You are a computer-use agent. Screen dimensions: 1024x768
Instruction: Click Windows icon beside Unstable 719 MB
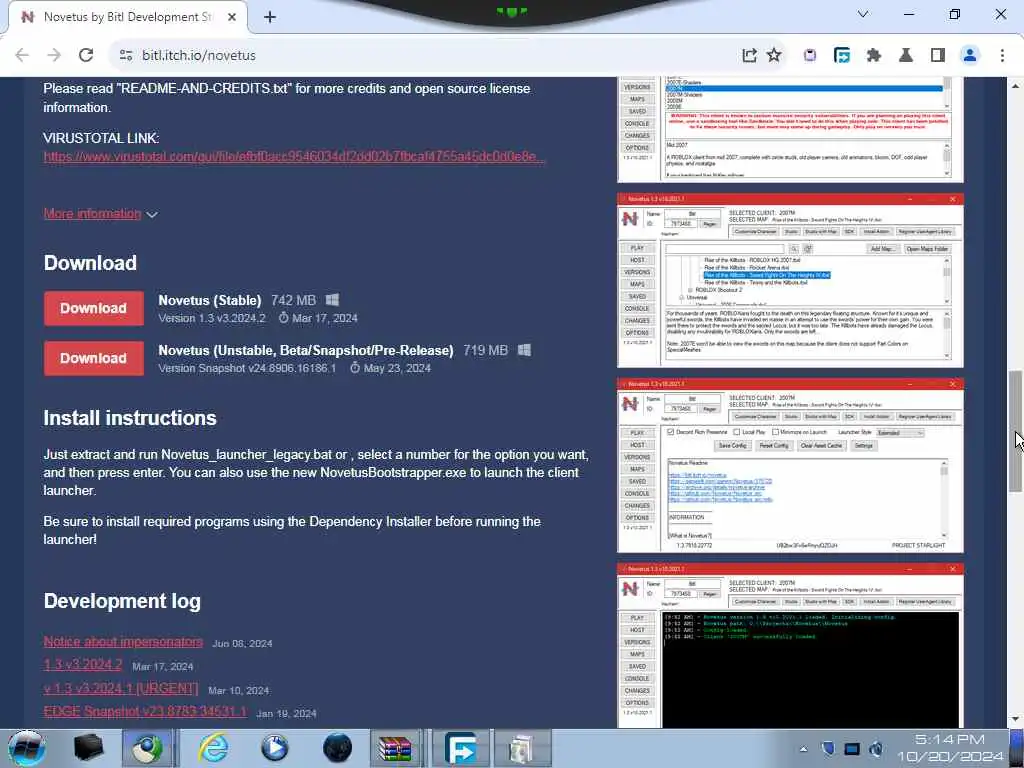[x=524, y=350]
